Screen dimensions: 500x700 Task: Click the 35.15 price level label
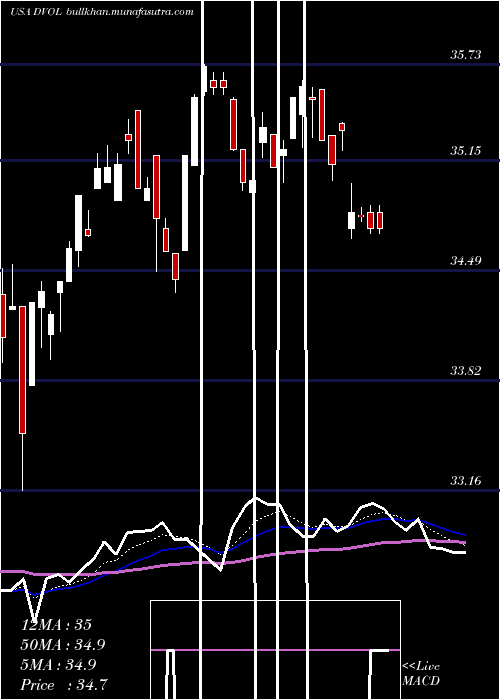coord(466,150)
